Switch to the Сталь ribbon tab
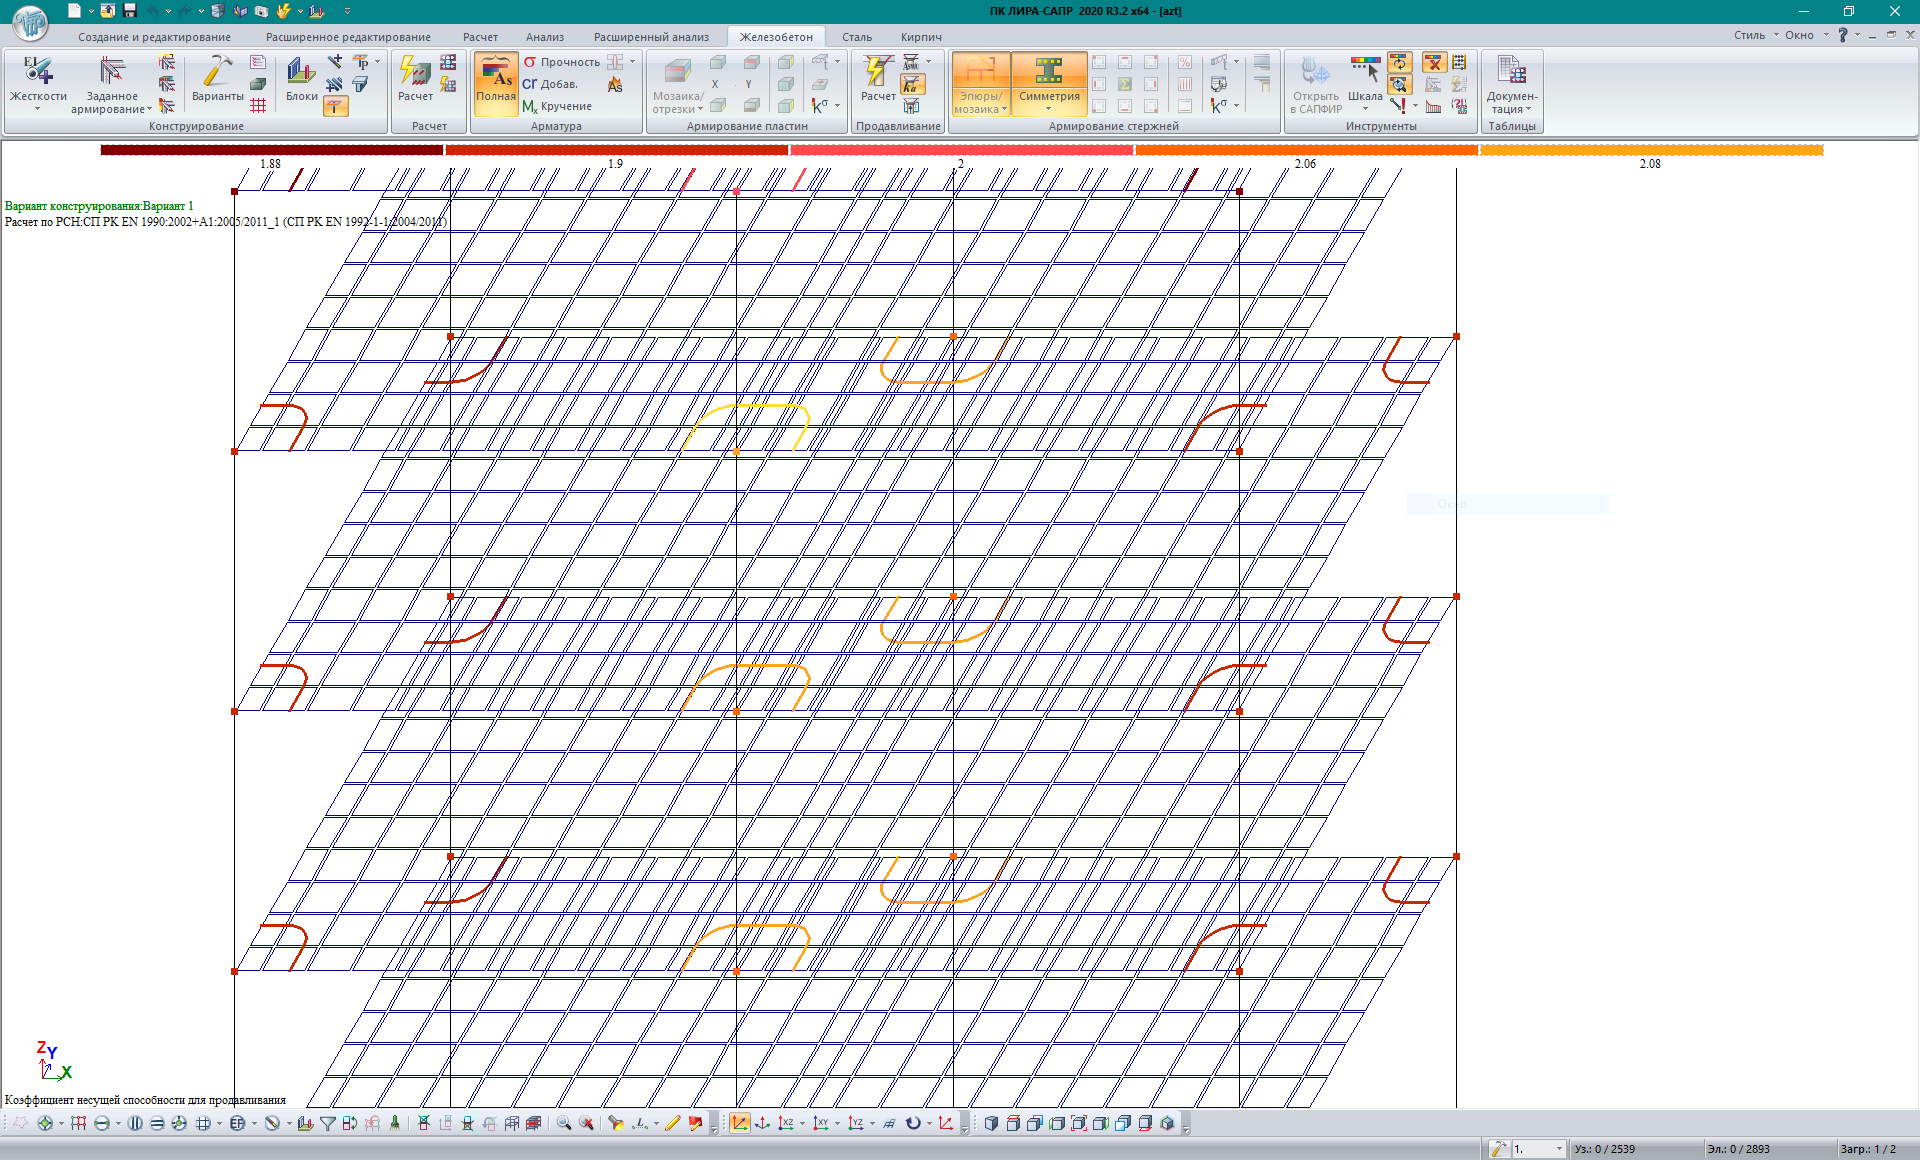The height and width of the screenshot is (1160, 1920). click(x=856, y=37)
